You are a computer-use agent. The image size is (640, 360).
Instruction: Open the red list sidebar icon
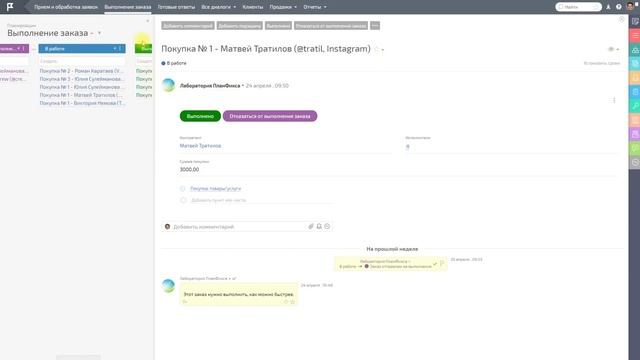(x=635, y=36)
